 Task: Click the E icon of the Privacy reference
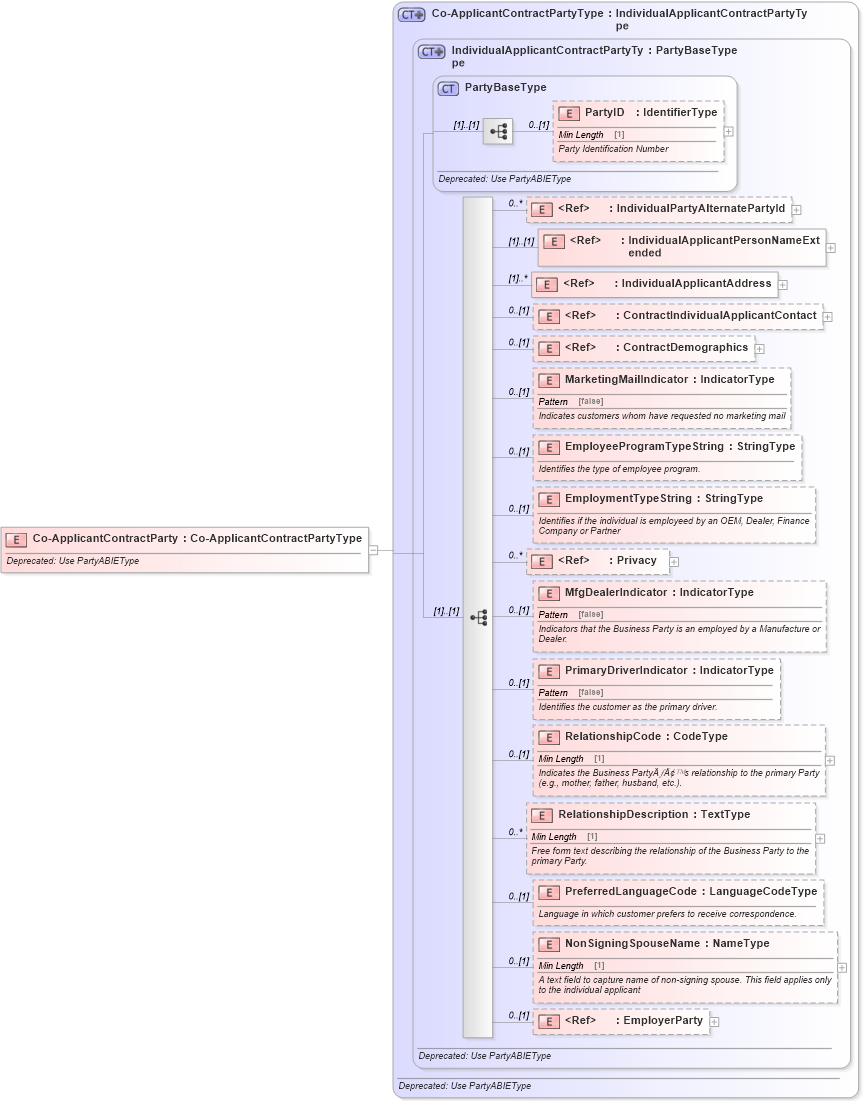pos(540,561)
